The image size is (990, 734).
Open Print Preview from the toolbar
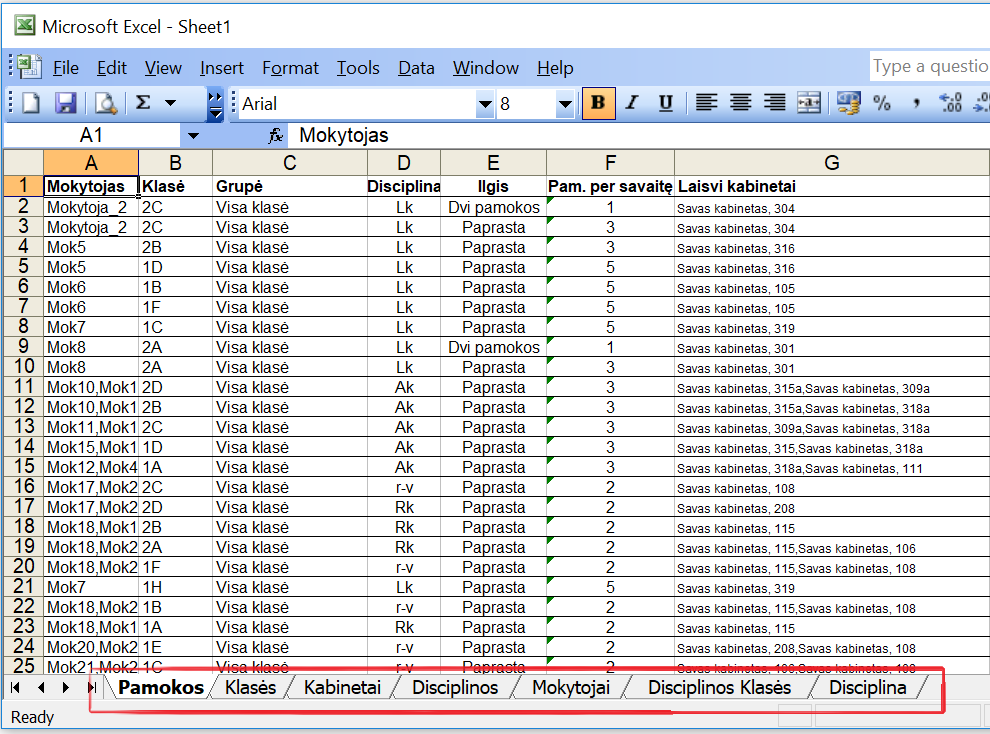[105, 103]
